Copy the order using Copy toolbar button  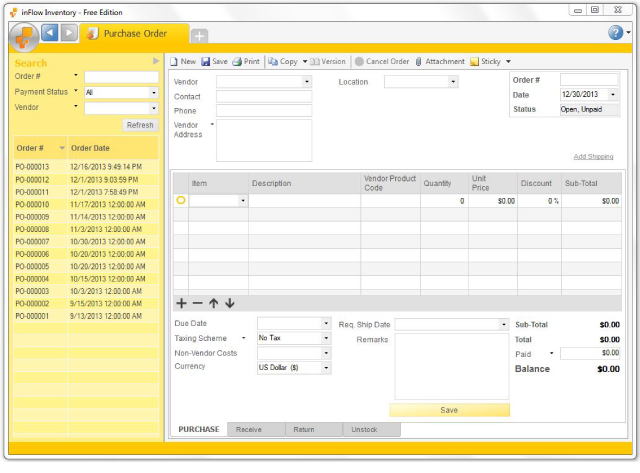pos(283,61)
